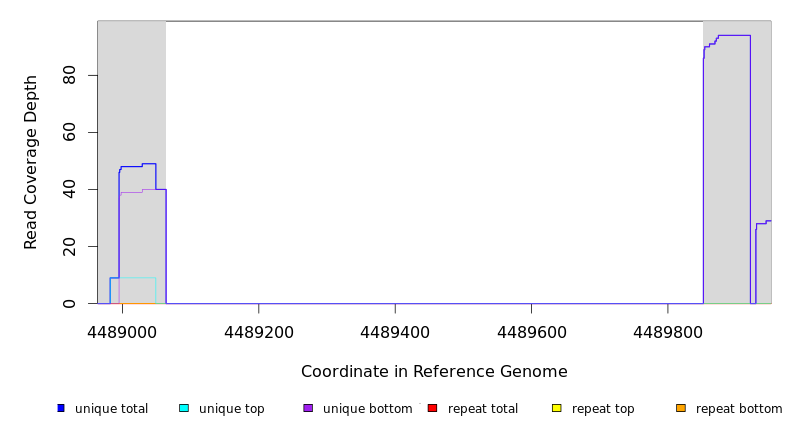Image resolution: width=792 pixels, height=432 pixels.
Task: Click the "Coordinate in Reference Genome" axis title
Action: click(434, 372)
